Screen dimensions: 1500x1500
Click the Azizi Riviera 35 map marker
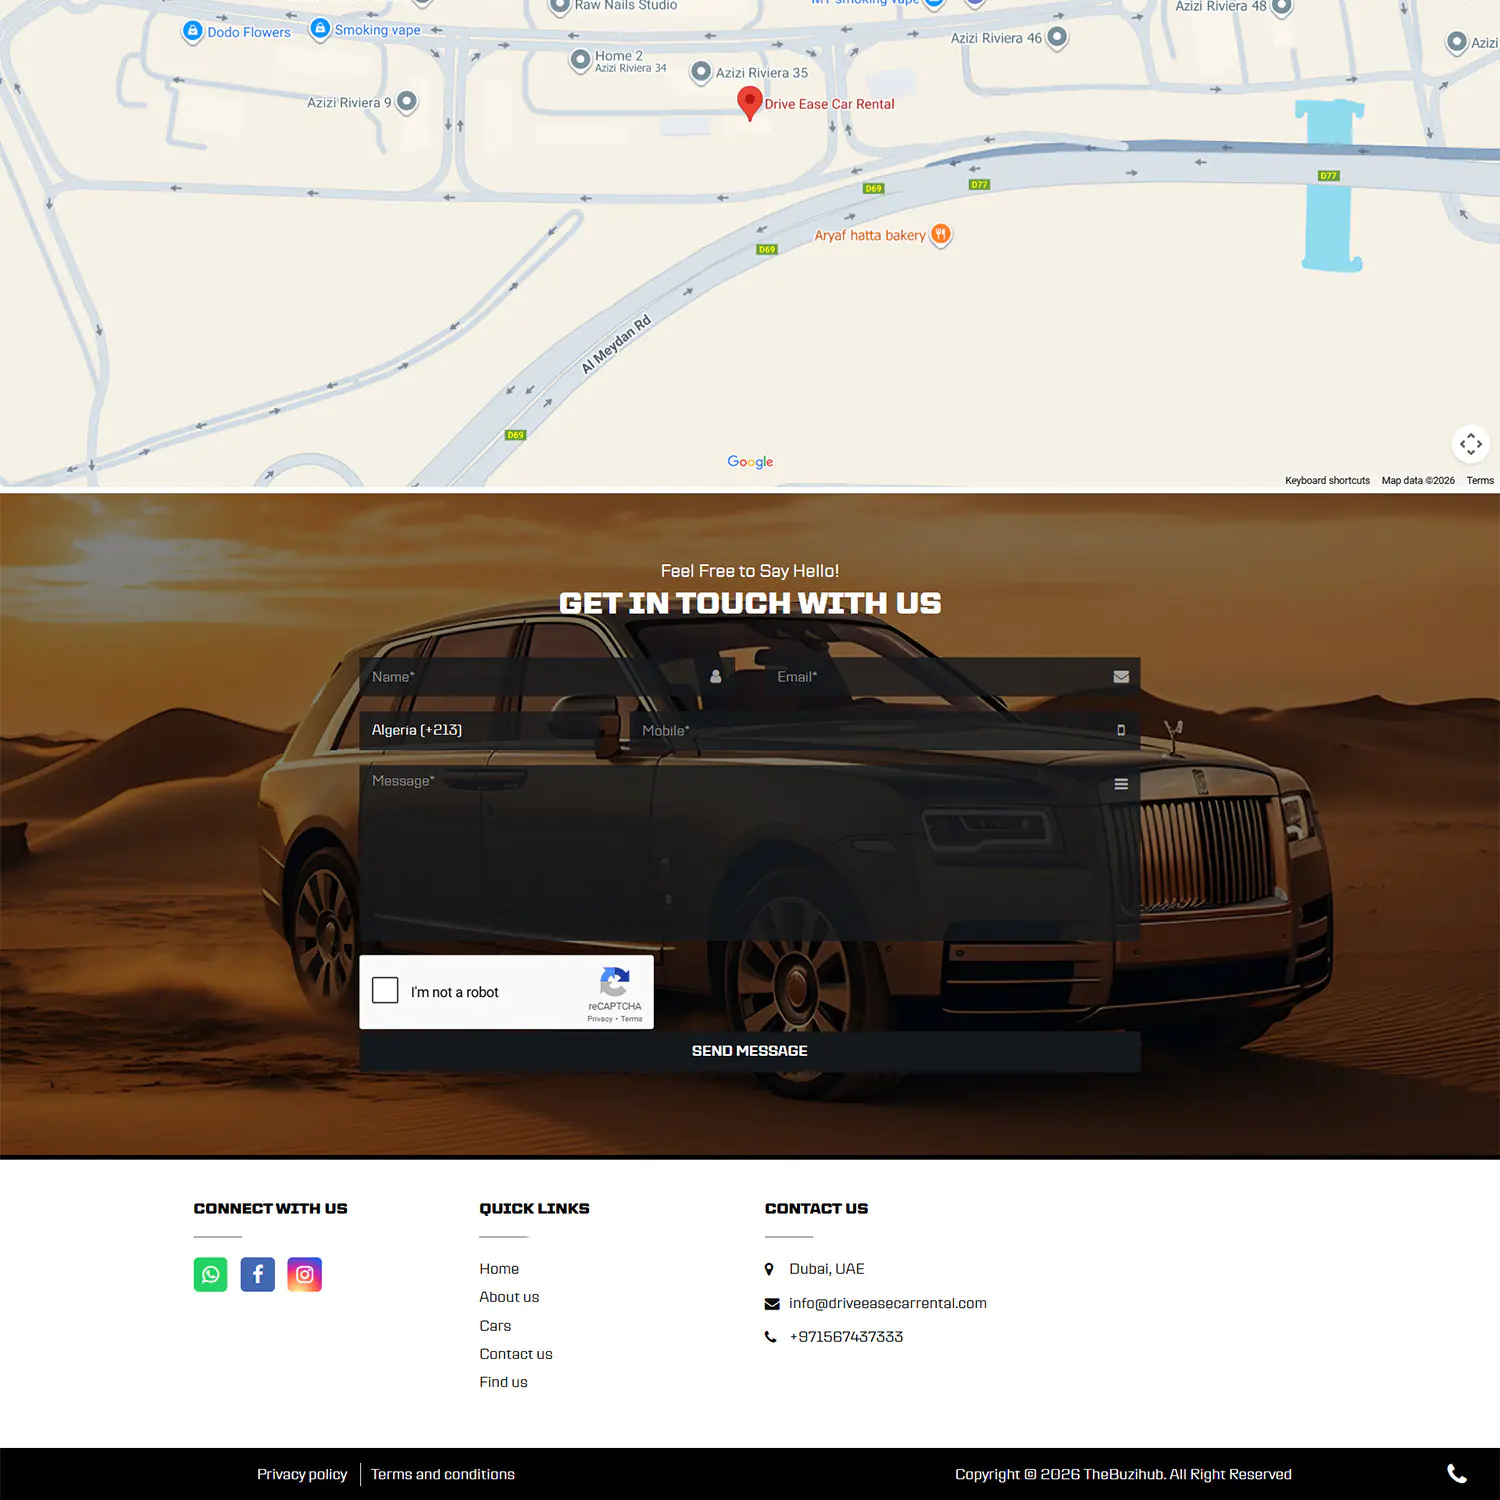pos(701,72)
